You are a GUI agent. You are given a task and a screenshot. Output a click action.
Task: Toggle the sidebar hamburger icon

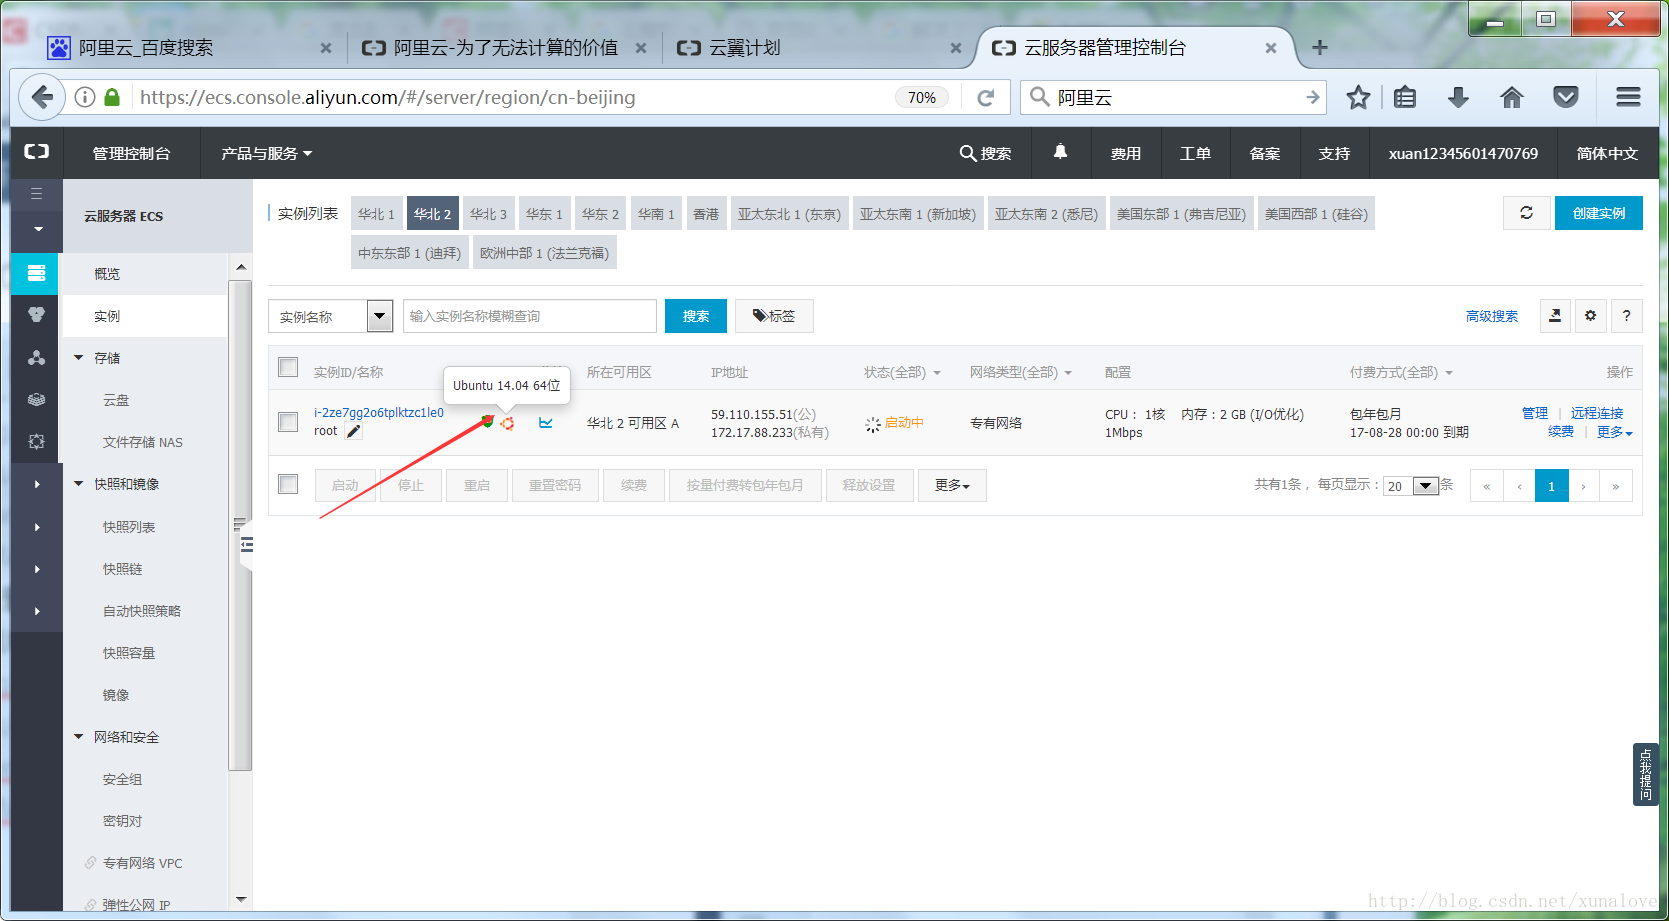[x=36, y=194]
